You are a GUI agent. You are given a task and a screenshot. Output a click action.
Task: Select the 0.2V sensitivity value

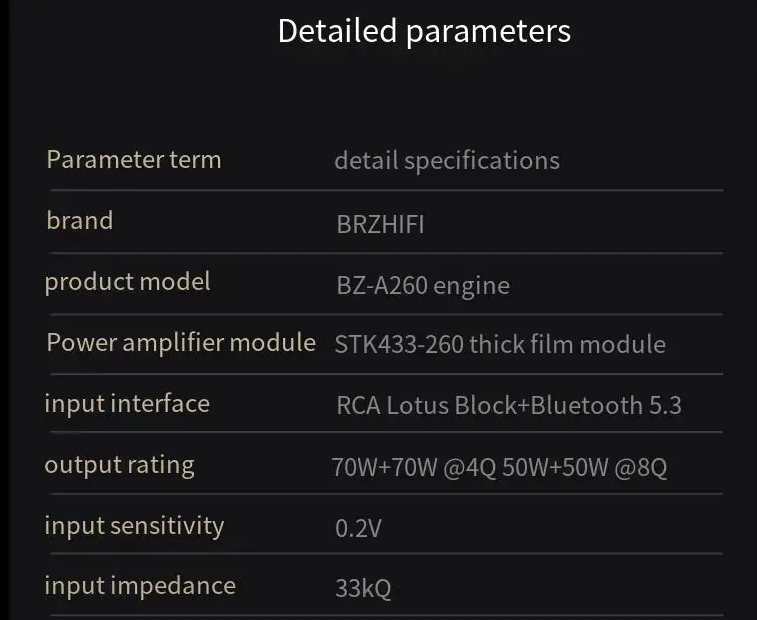tap(358, 528)
